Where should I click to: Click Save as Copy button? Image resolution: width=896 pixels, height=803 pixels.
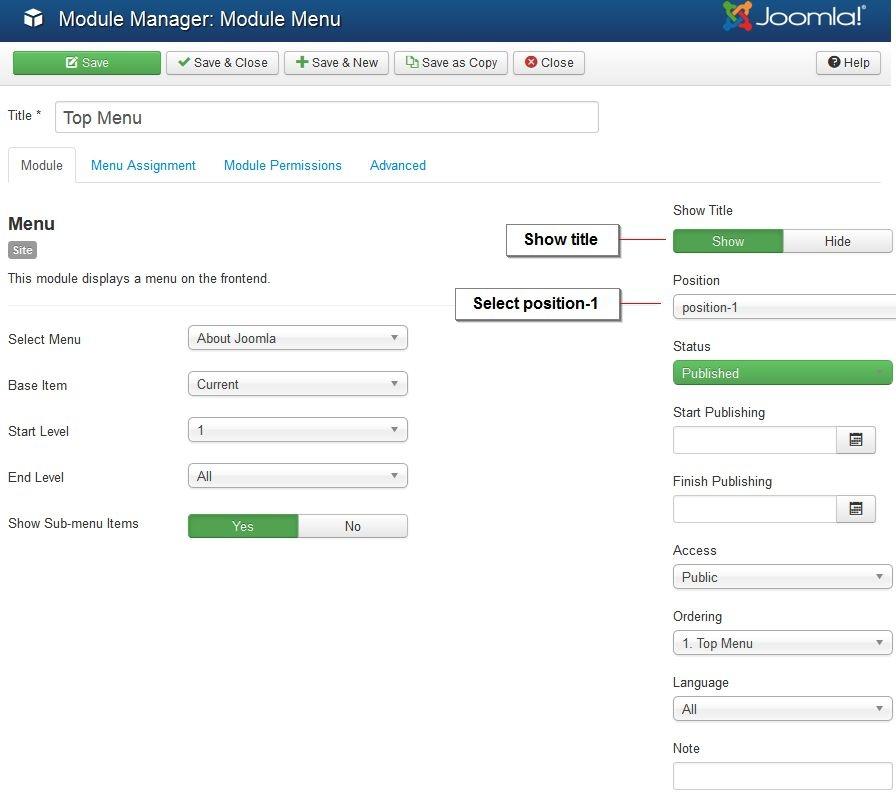tap(451, 62)
